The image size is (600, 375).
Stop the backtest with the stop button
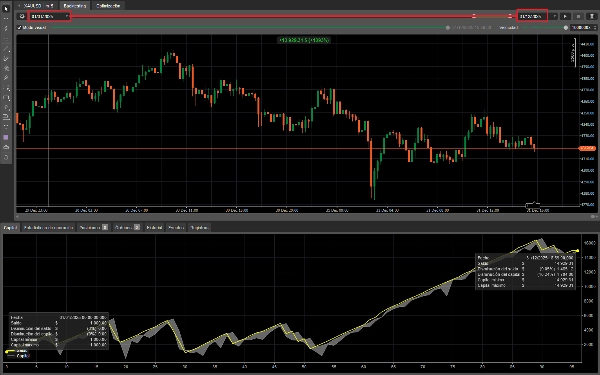point(578,16)
